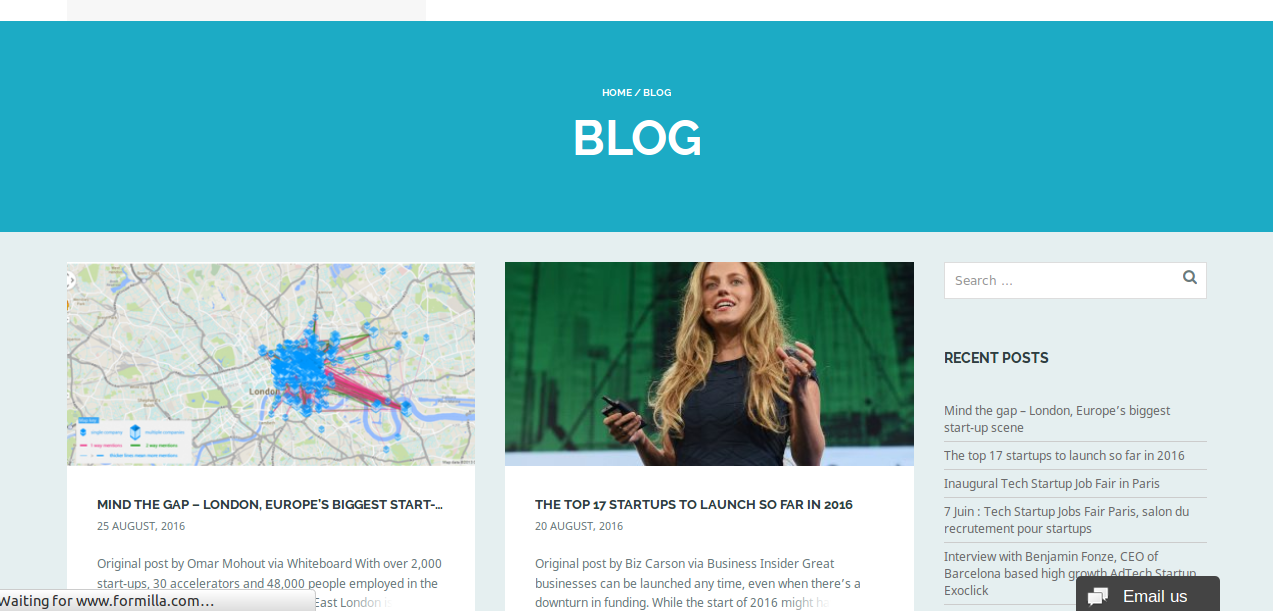
Task: Click the Email us button
Action: [1148, 594]
